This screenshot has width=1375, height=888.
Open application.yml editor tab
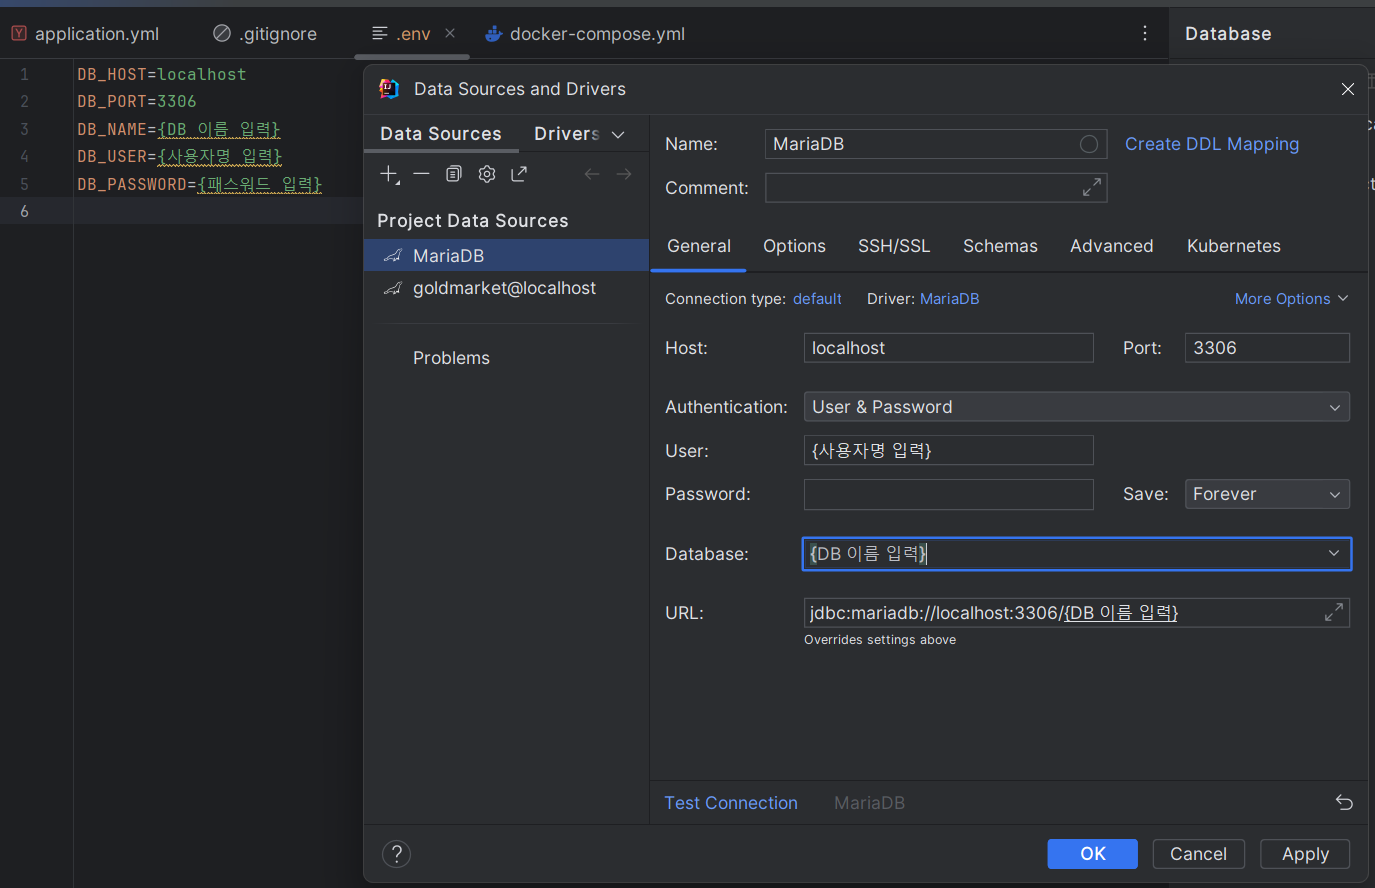coord(86,34)
